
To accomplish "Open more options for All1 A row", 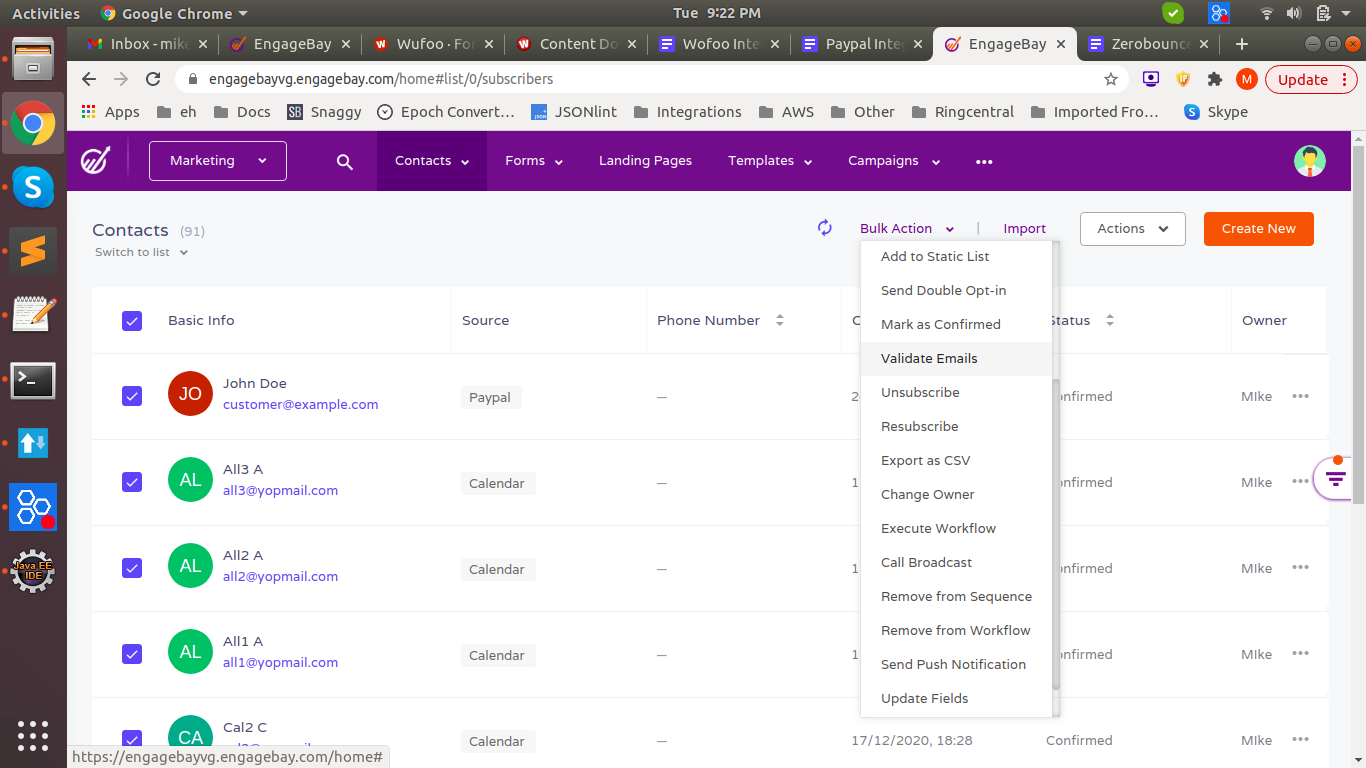I will [1300, 654].
